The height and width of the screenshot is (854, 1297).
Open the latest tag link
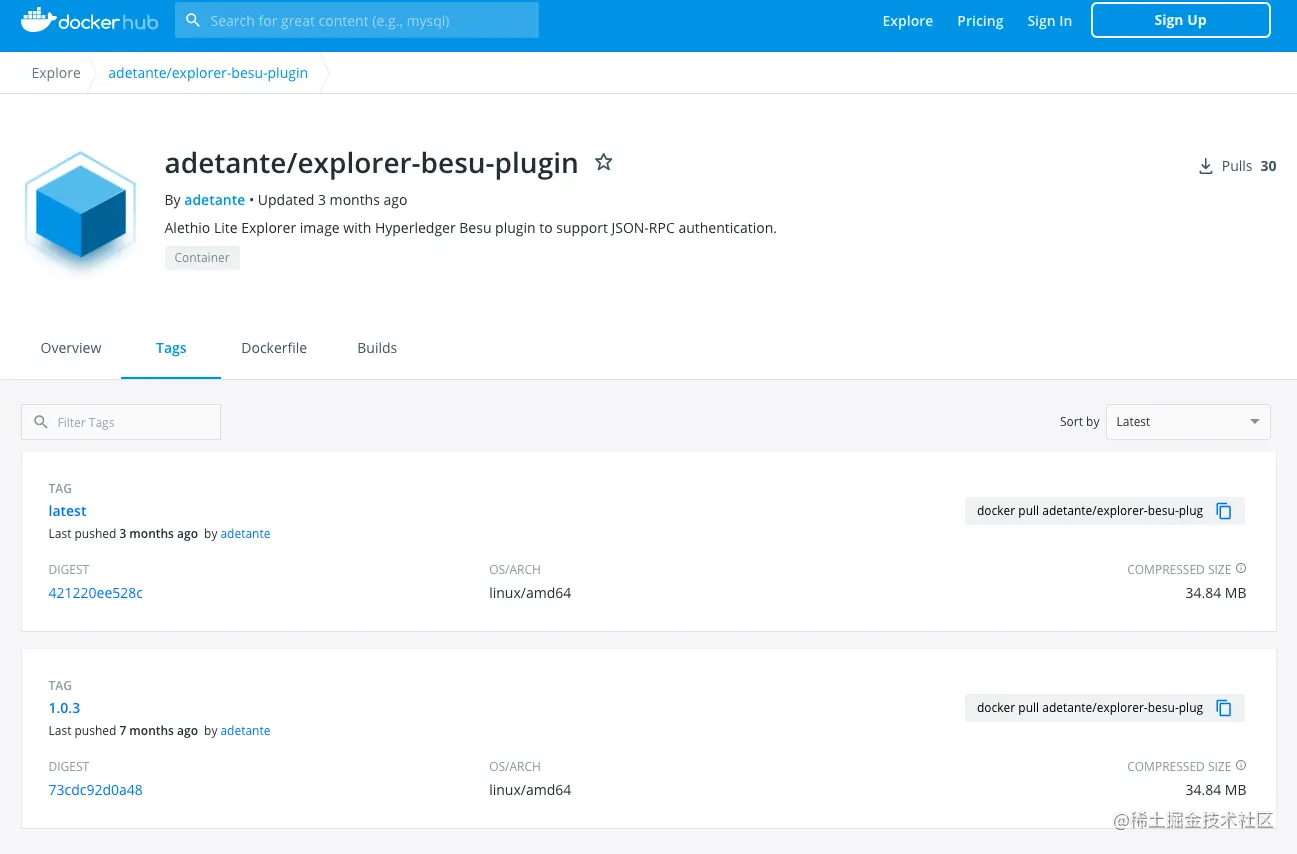click(x=67, y=511)
